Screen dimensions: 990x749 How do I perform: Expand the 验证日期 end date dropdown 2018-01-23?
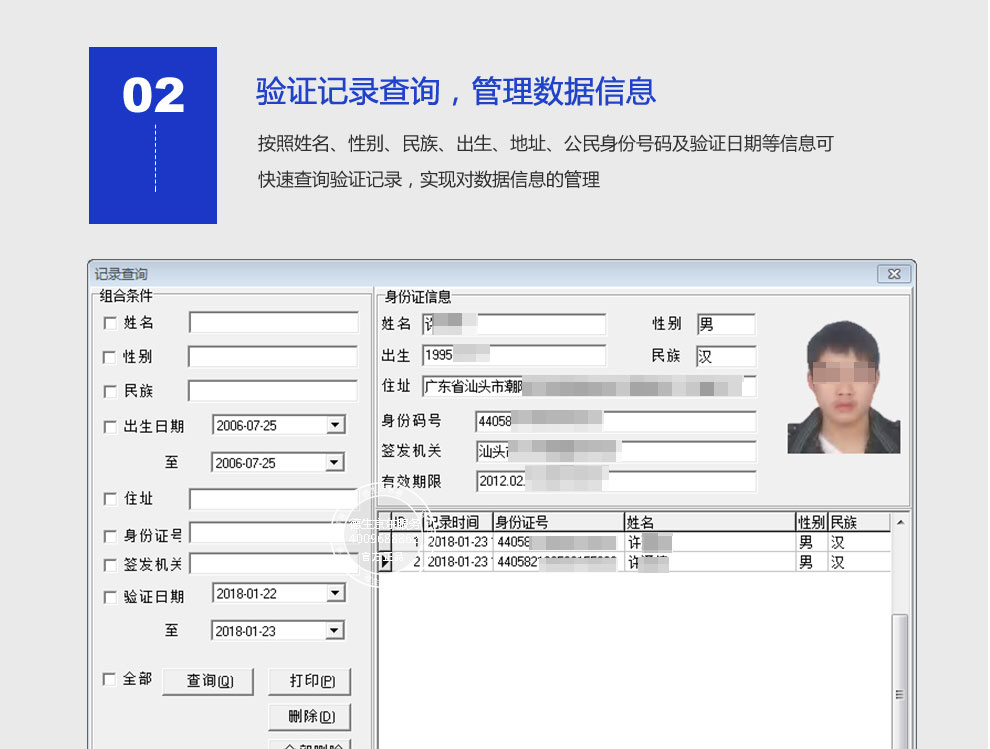335,631
